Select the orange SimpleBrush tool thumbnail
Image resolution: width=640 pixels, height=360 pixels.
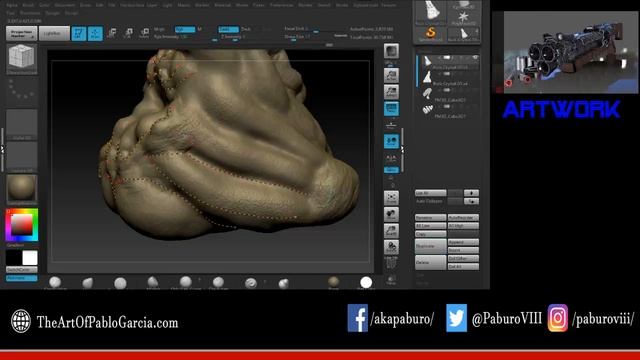(x=431, y=34)
